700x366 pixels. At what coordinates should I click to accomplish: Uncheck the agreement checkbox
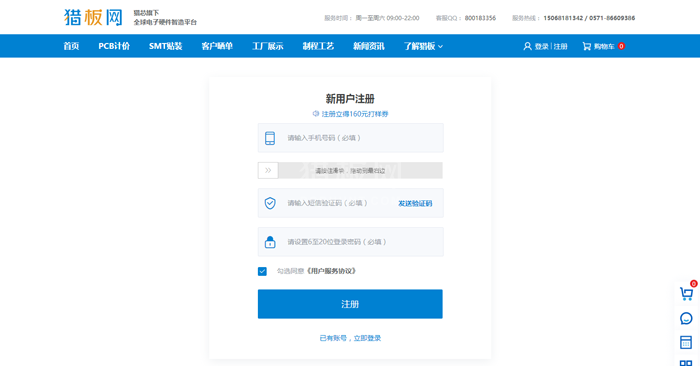[262, 271]
